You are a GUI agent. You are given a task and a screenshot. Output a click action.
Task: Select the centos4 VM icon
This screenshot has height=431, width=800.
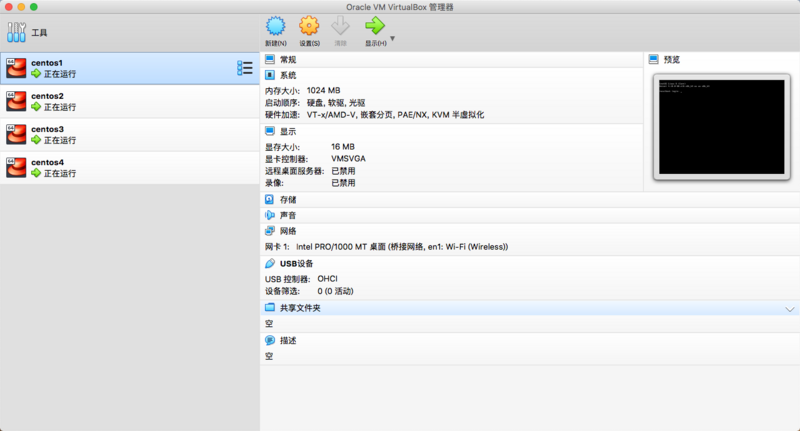(16, 167)
